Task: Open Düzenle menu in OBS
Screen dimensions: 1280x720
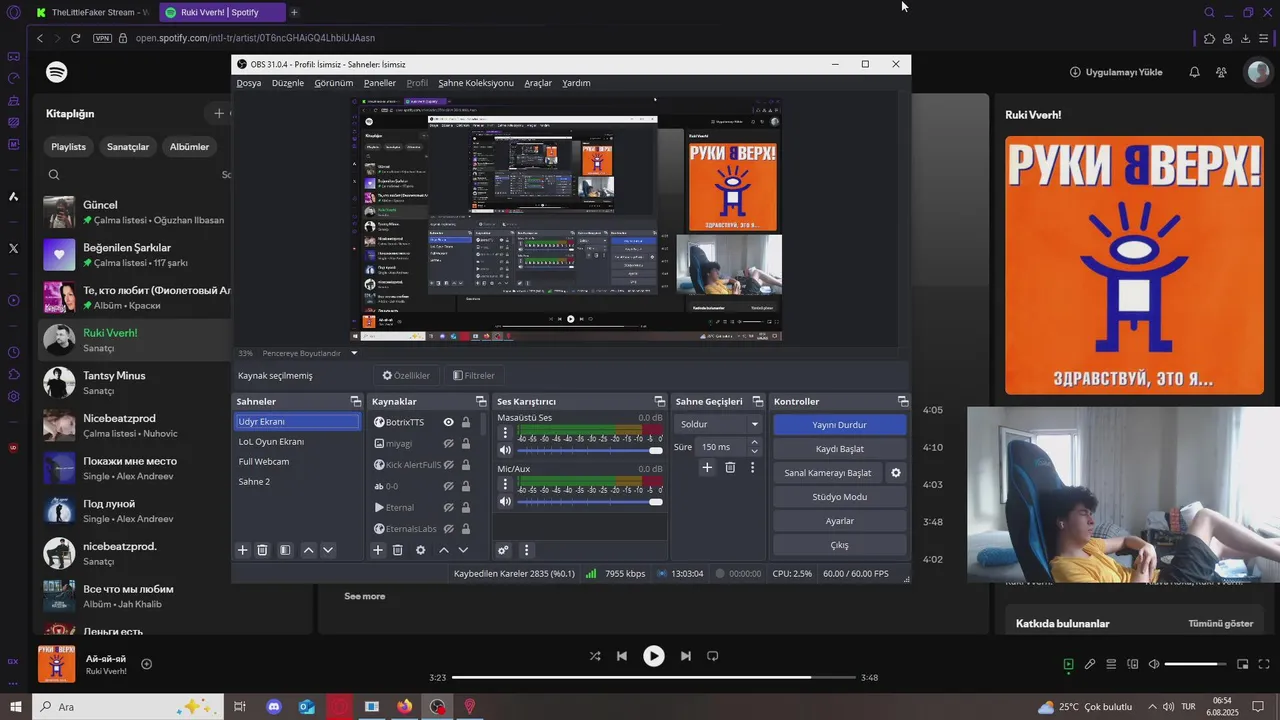Action: coord(288,83)
